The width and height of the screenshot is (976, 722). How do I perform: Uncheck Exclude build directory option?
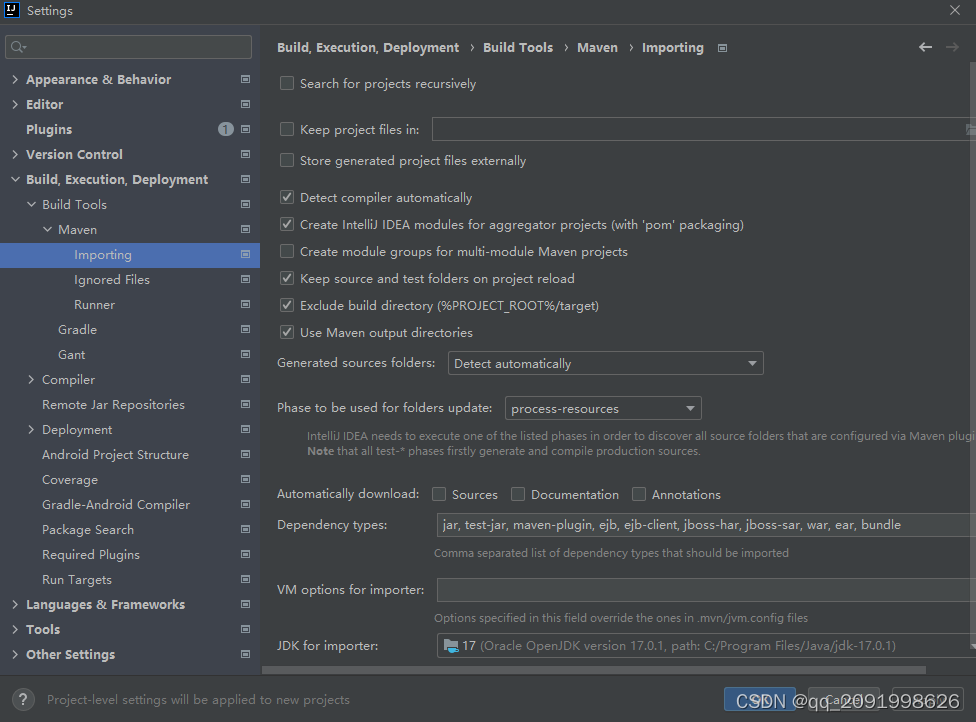(287, 305)
